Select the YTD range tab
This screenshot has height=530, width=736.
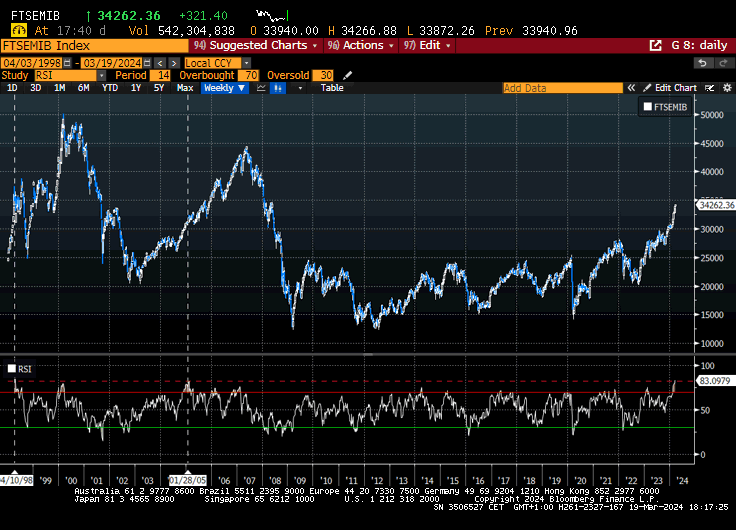(x=110, y=88)
